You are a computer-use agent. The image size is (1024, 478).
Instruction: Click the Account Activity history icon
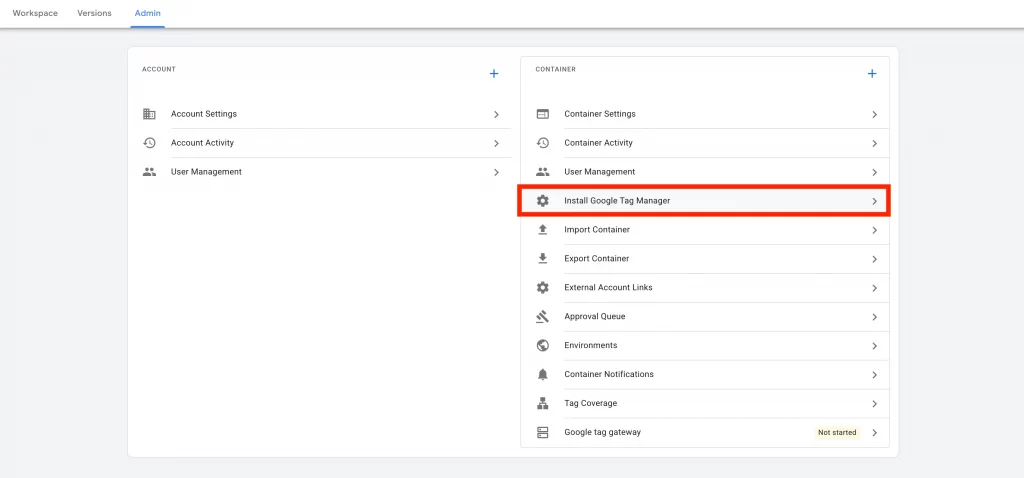click(149, 143)
